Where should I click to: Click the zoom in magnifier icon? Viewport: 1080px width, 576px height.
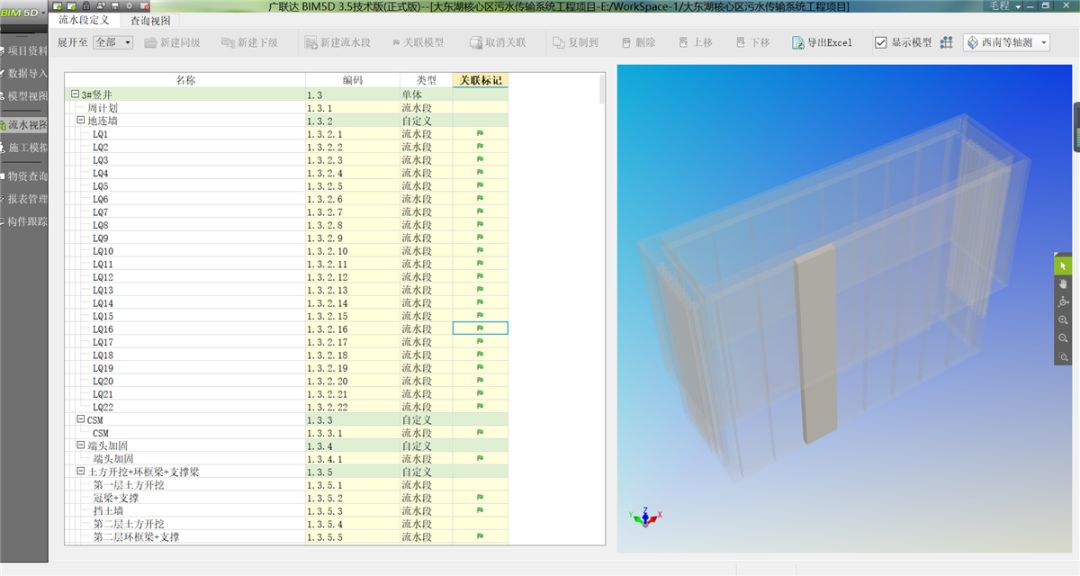(1063, 320)
